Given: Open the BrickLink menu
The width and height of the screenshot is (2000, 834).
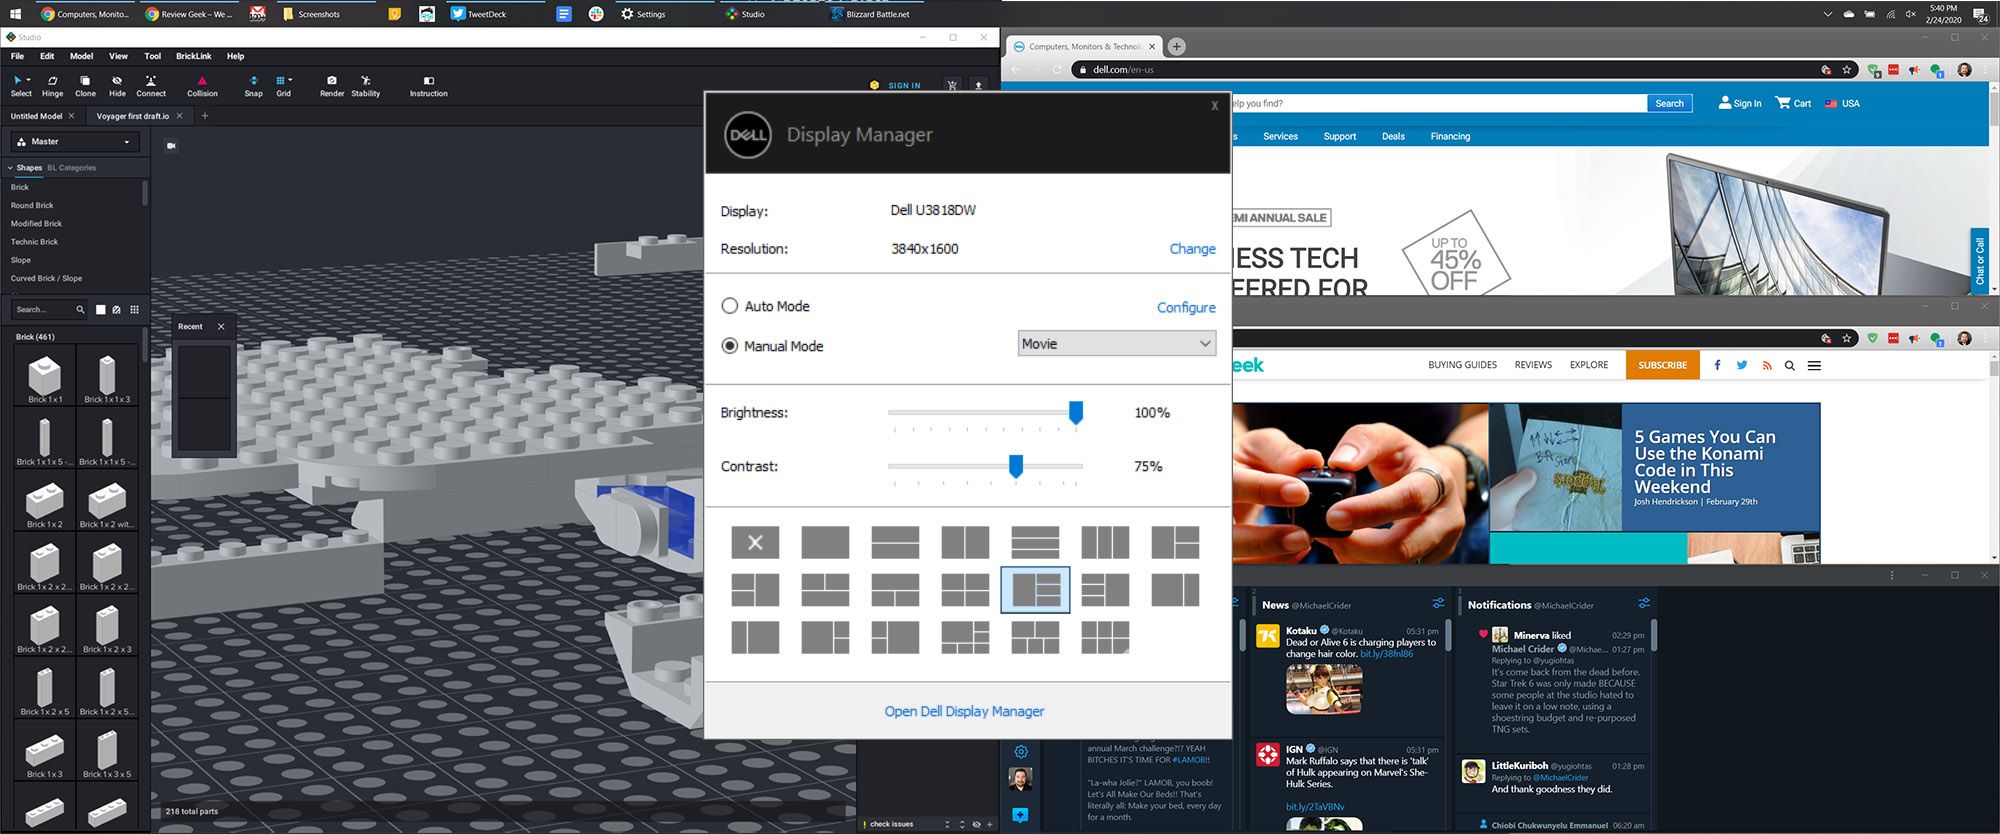Looking at the screenshot, I should click(x=193, y=56).
